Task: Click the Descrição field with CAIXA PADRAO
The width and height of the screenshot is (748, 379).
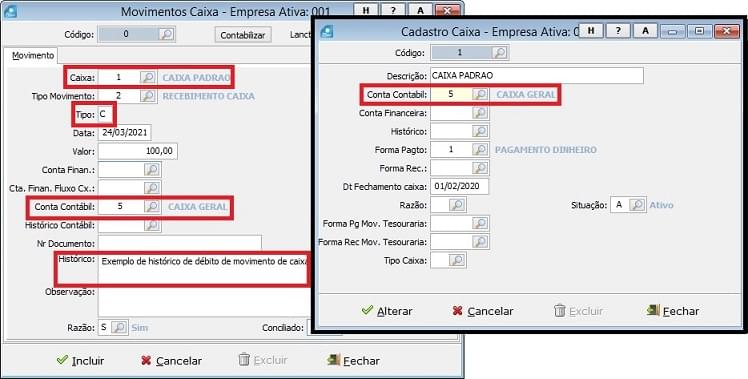Action: tap(537, 75)
